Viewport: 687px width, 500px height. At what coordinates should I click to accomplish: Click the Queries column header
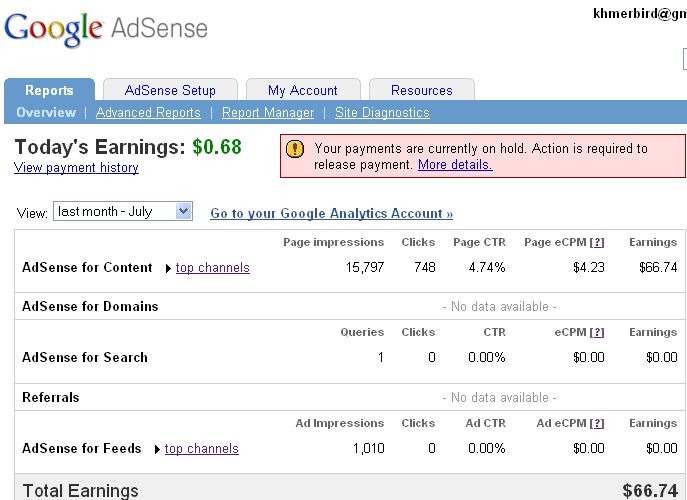[x=362, y=333]
